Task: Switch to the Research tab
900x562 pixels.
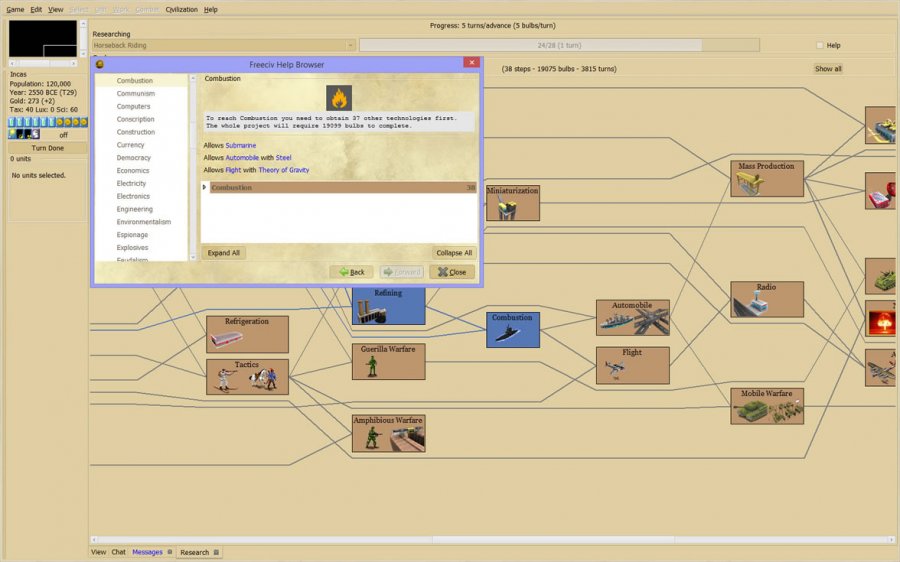Action: pyautogui.click(x=195, y=552)
